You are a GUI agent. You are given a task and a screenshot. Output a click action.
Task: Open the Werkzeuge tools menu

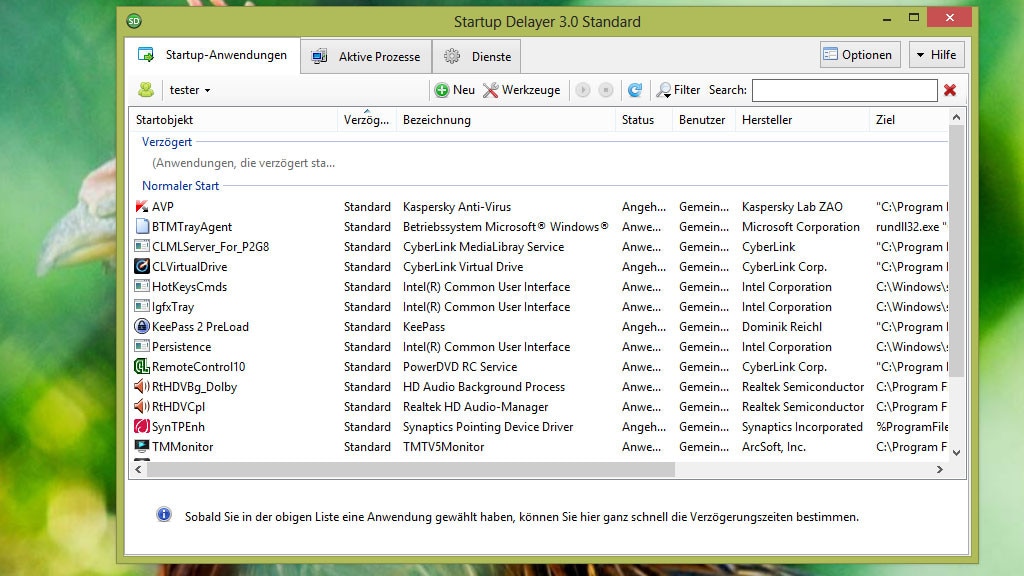pyautogui.click(x=522, y=90)
